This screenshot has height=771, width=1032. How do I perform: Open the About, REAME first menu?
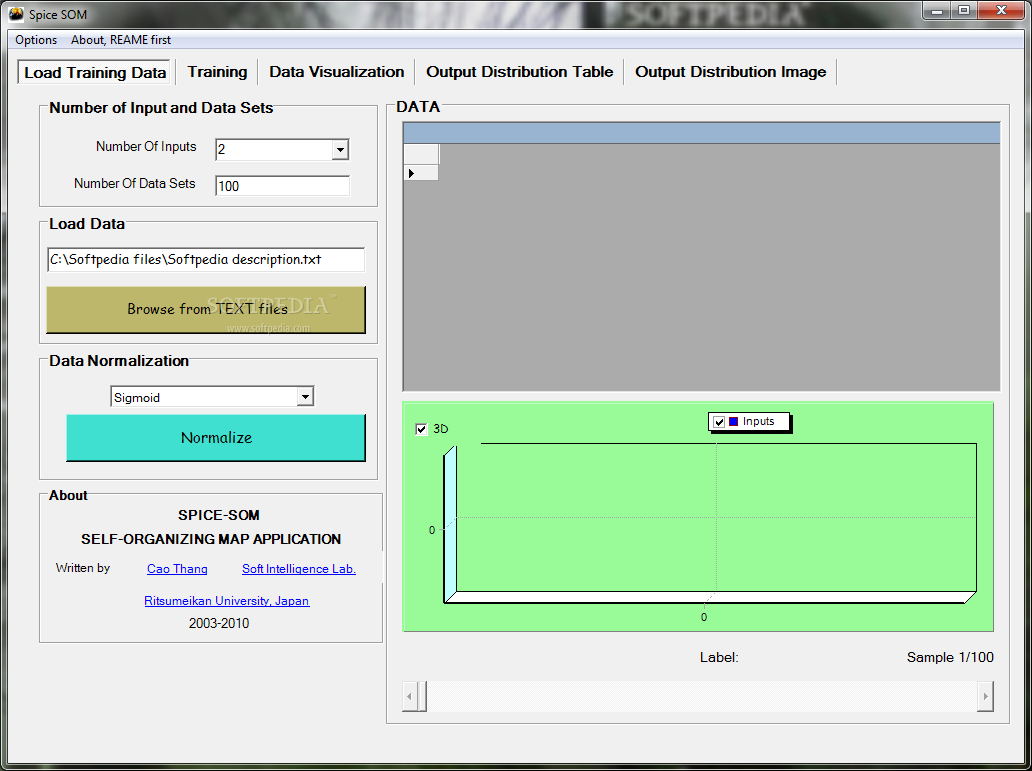click(121, 40)
